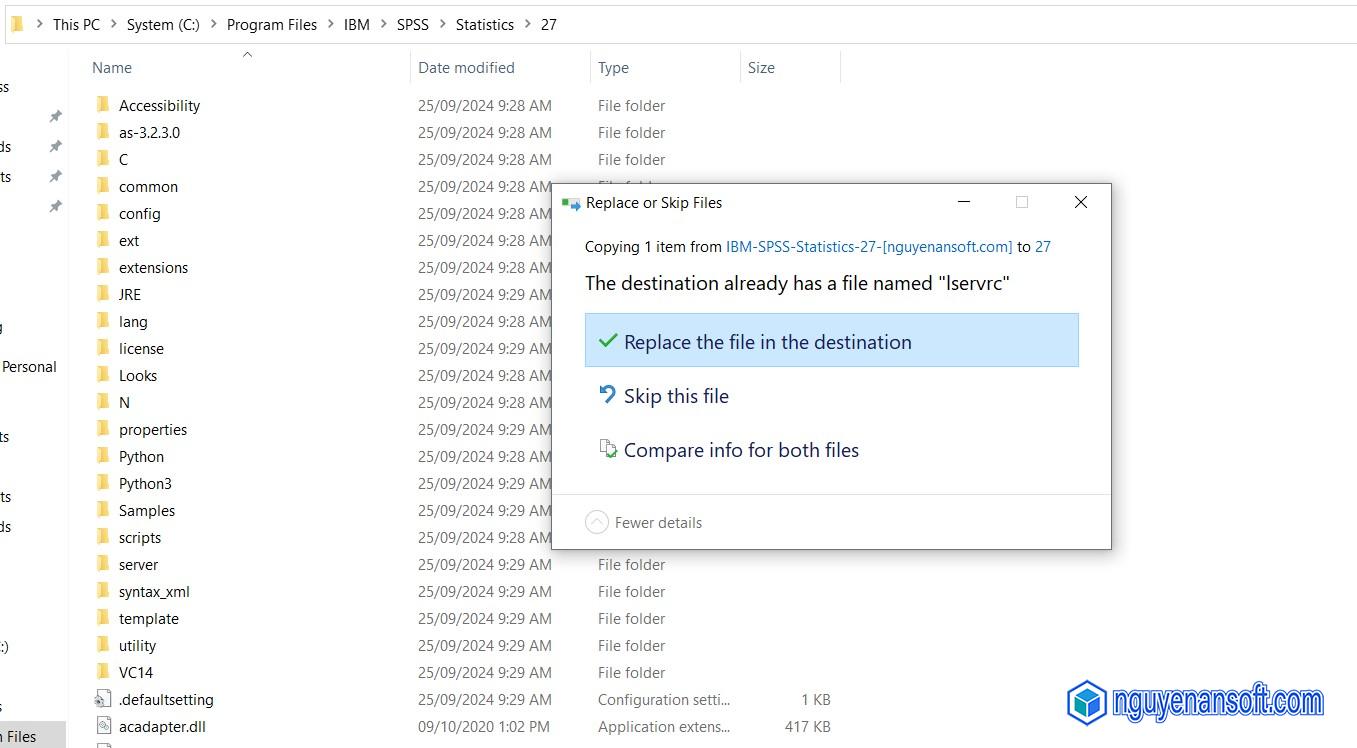Select the template folder name

(149, 618)
